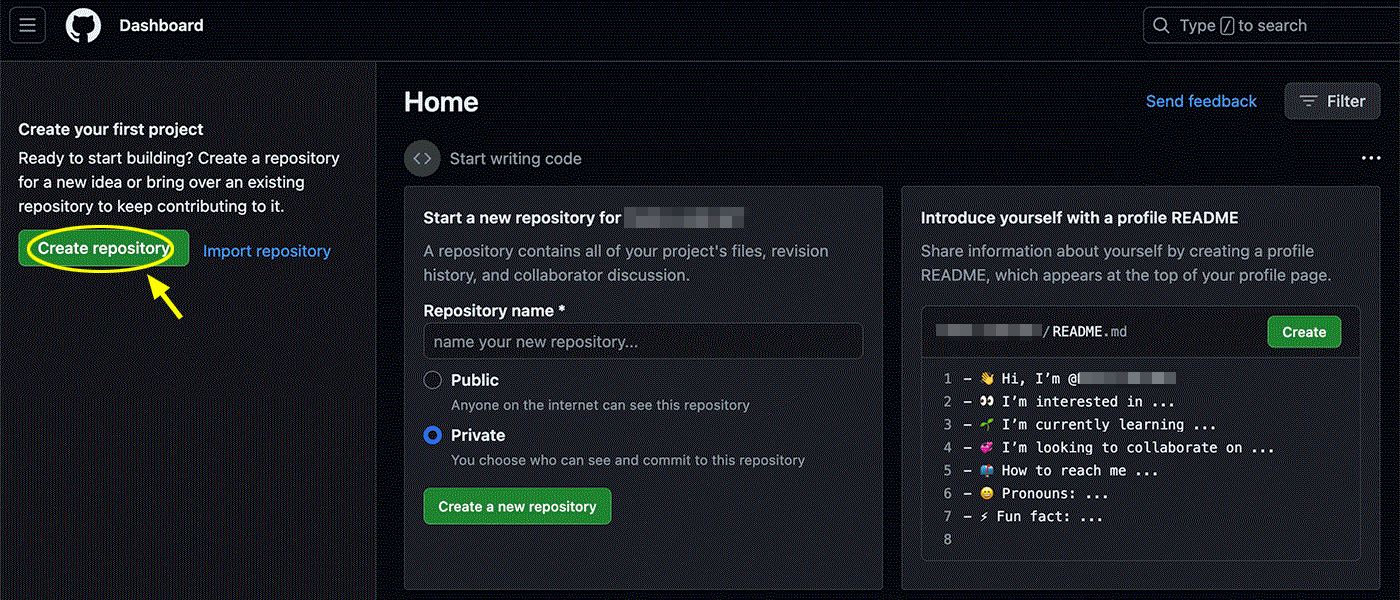Focus the Repository name input field
The width and height of the screenshot is (1400, 600).
tap(643, 341)
